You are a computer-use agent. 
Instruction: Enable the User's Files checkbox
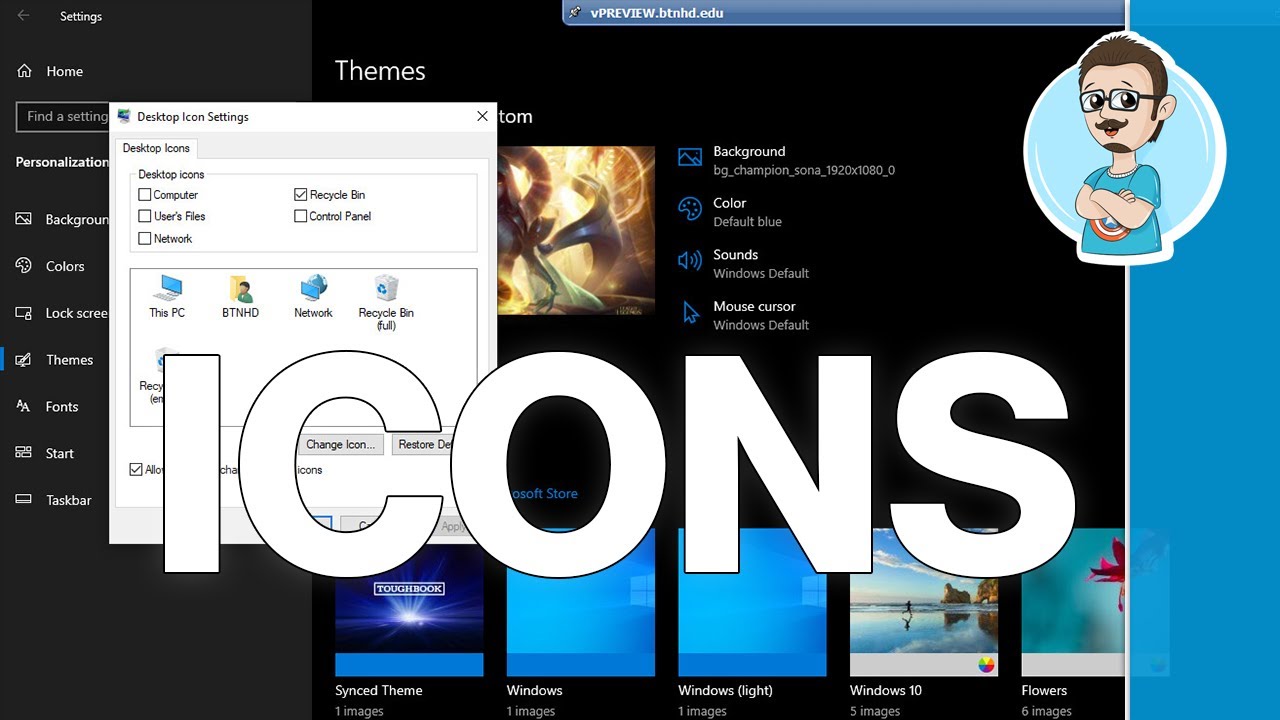(145, 216)
